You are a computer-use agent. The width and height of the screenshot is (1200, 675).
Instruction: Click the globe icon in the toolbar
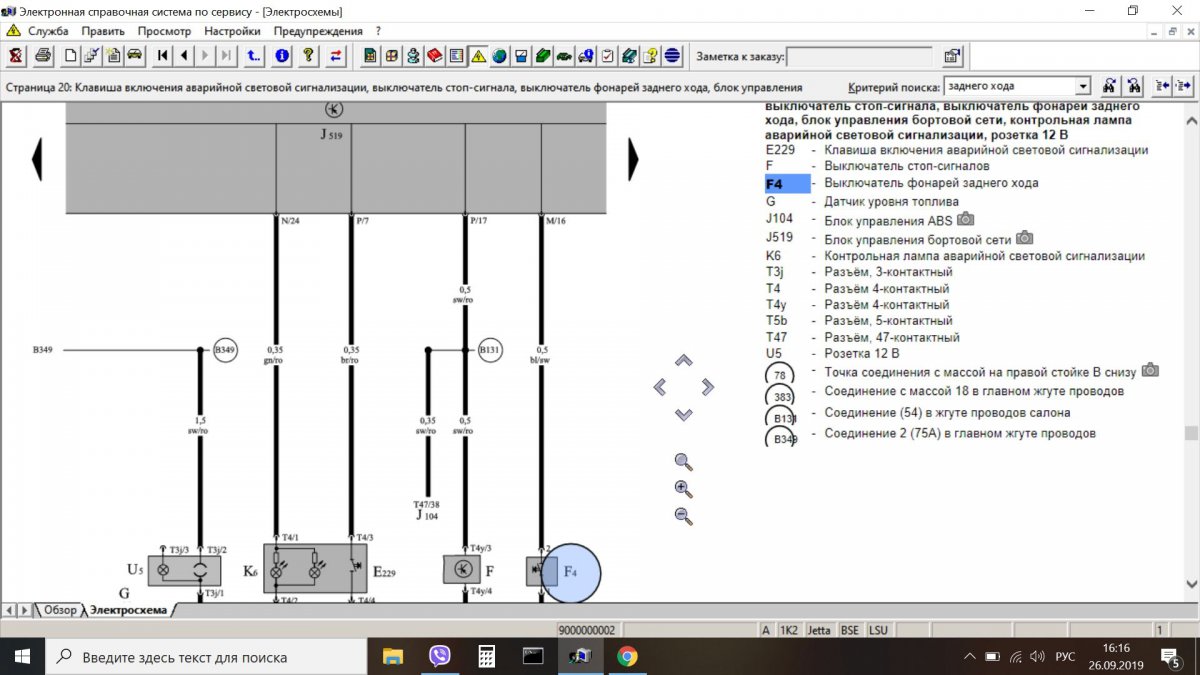[499, 56]
